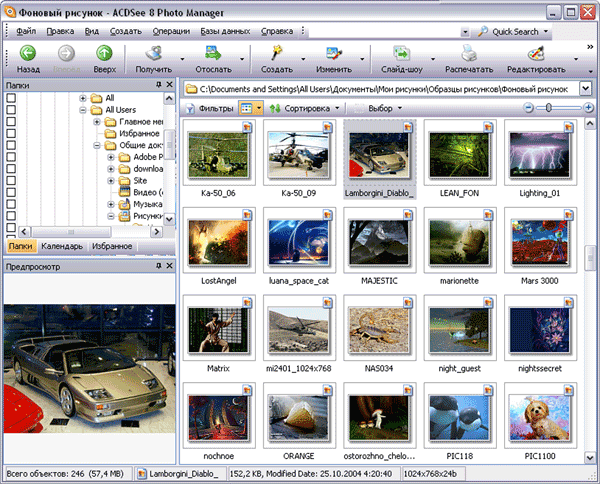This screenshot has width=600, height=484.
Task: Expand the Site folder node
Action: pyautogui.click(x=111, y=181)
